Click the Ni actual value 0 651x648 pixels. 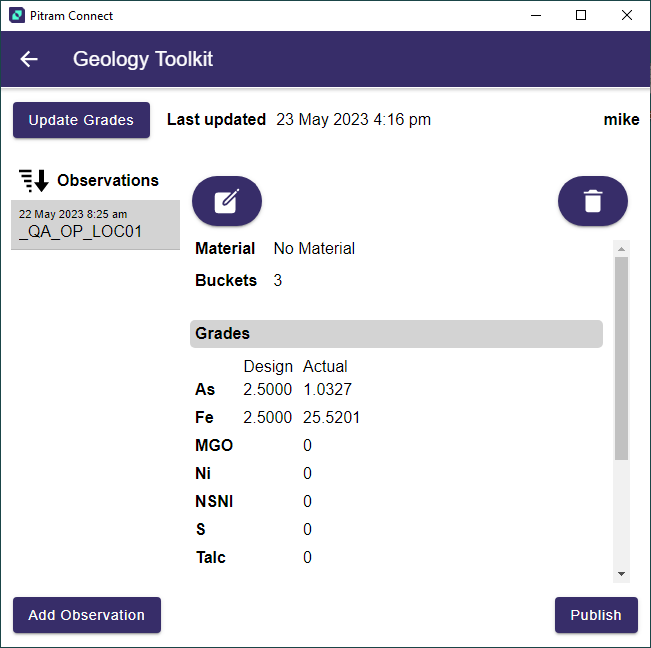pos(307,473)
